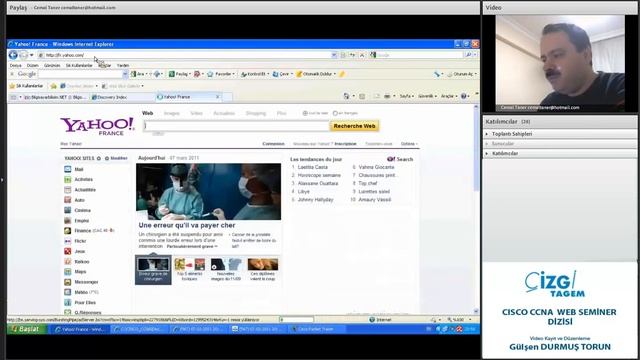
Task: Click the Başlat start button
Action: [x=26, y=329]
